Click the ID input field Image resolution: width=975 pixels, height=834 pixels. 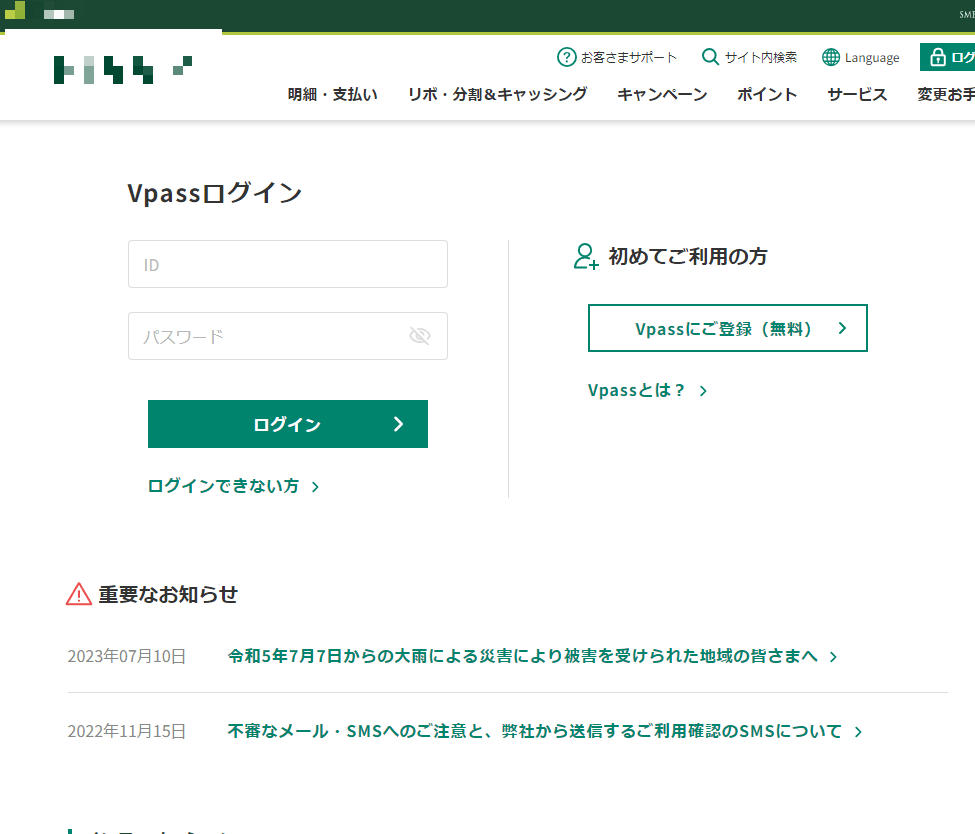287,263
